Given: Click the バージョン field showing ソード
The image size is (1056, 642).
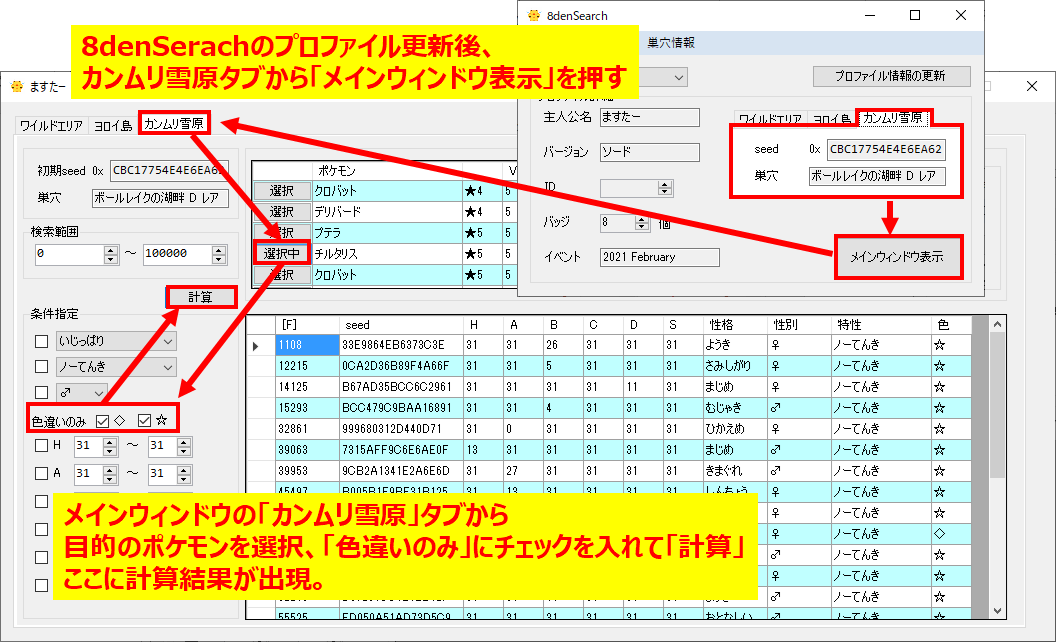Looking at the screenshot, I should (649, 152).
